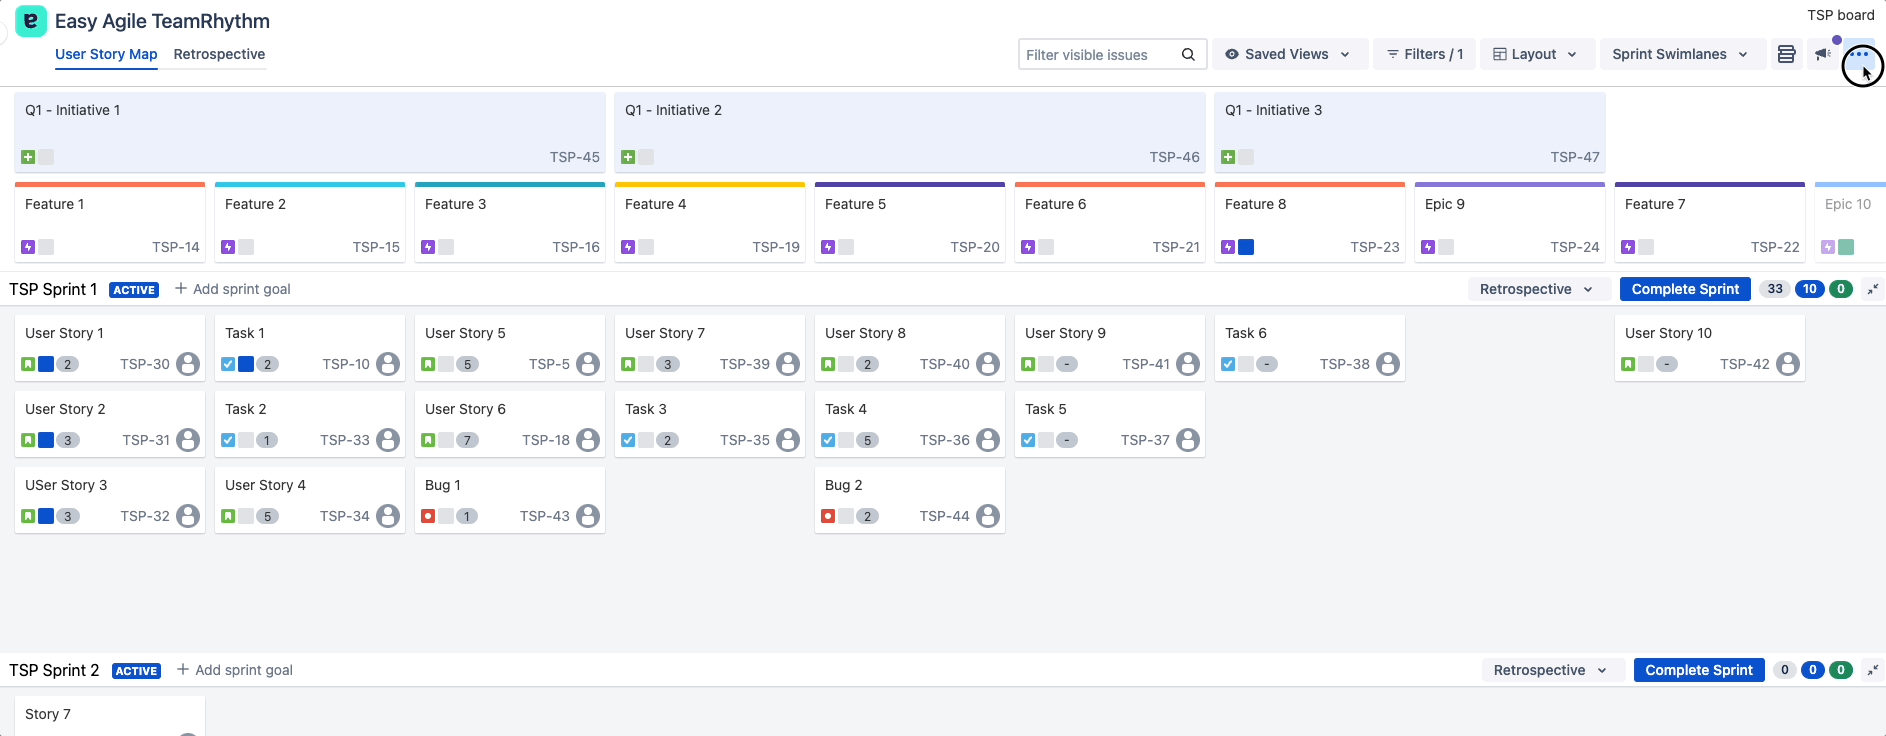Click the megaphone announcements icon
The width and height of the screenshot is (1886, 736).
click(x=1823, y=54)
